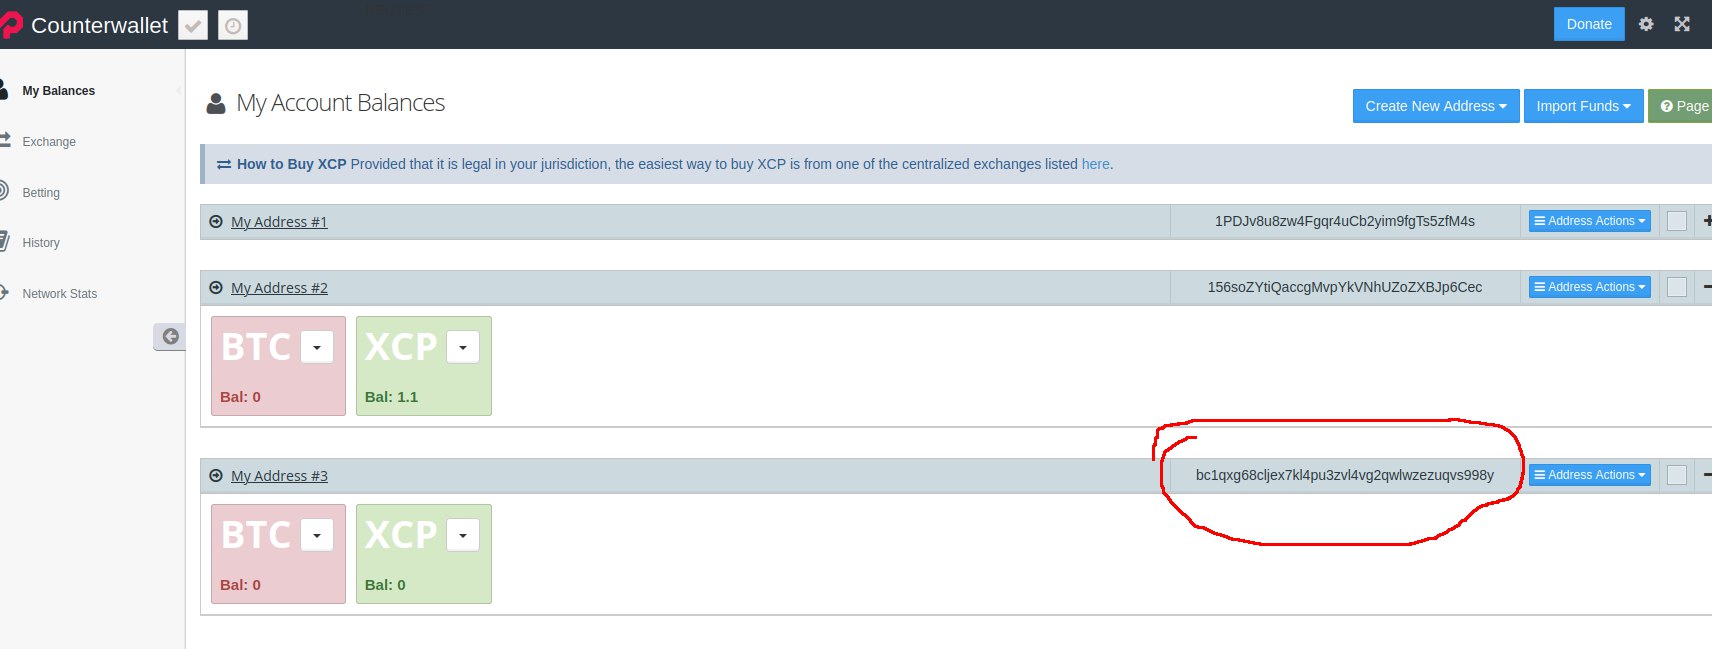Screen dimensions: 1712x649
Task: Open Import Funds dropdown
Action: click(1583, 106)
